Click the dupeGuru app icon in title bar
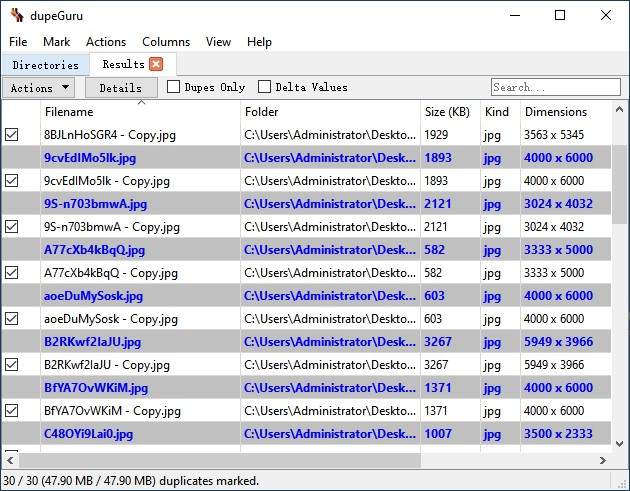Screen dimensions: 630x491 pyautogui.click(x=16, y=15)
